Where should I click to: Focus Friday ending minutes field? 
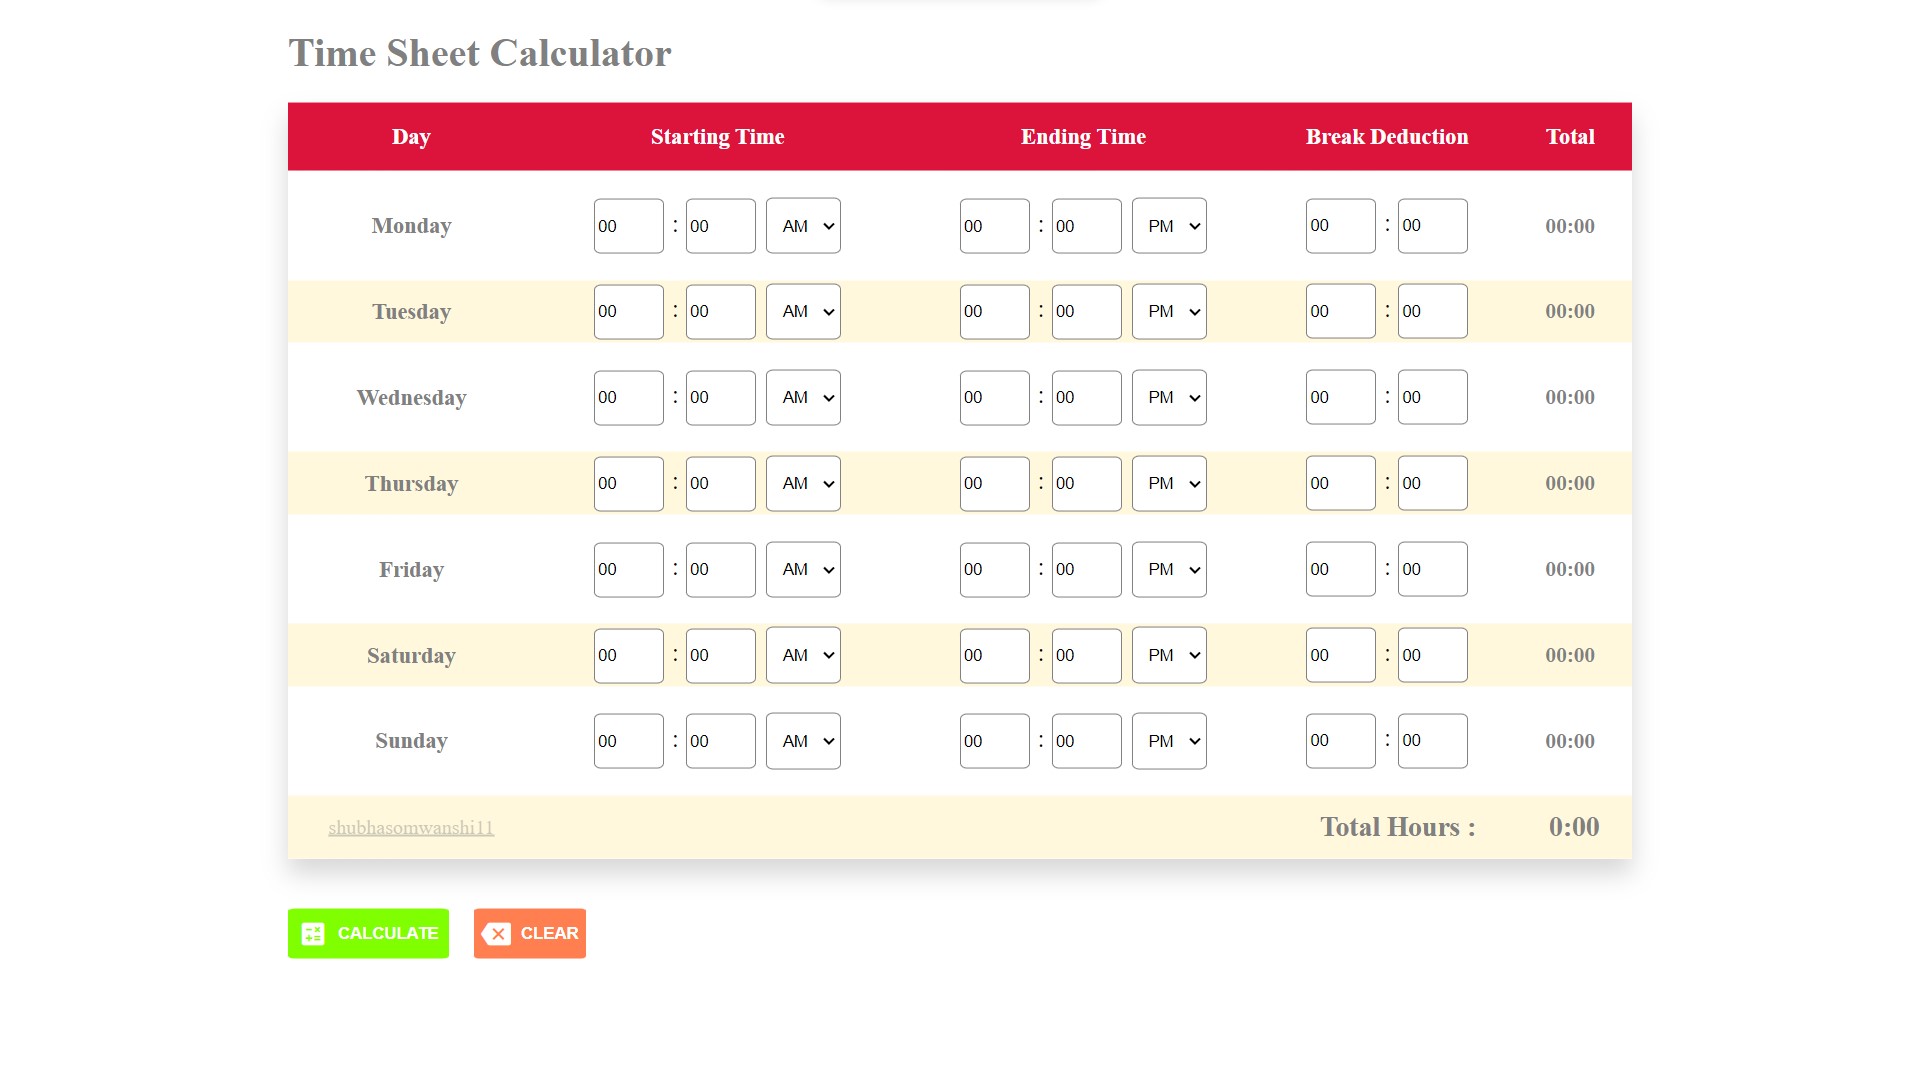pos(1087,570)
